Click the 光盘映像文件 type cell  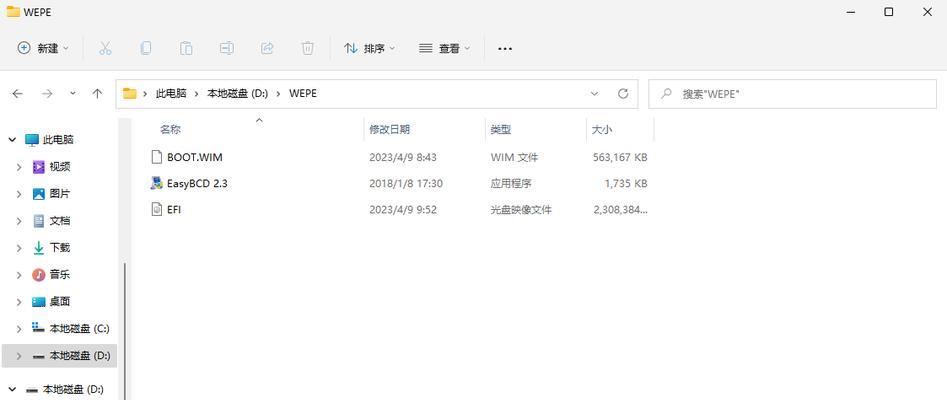[521, 210]
